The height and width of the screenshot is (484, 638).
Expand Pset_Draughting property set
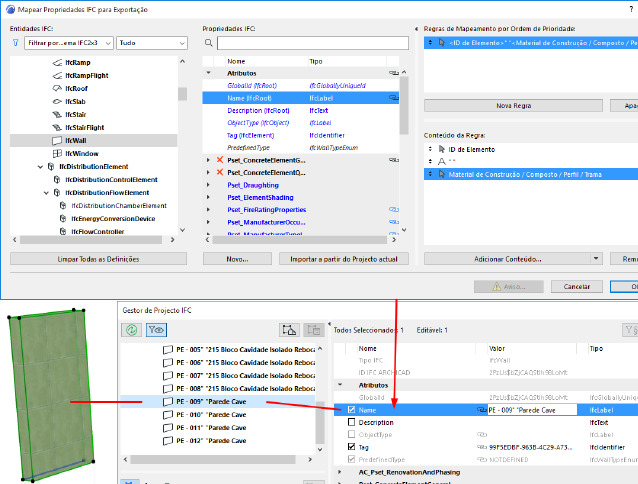pyautogui.click(x=208, y=185)
